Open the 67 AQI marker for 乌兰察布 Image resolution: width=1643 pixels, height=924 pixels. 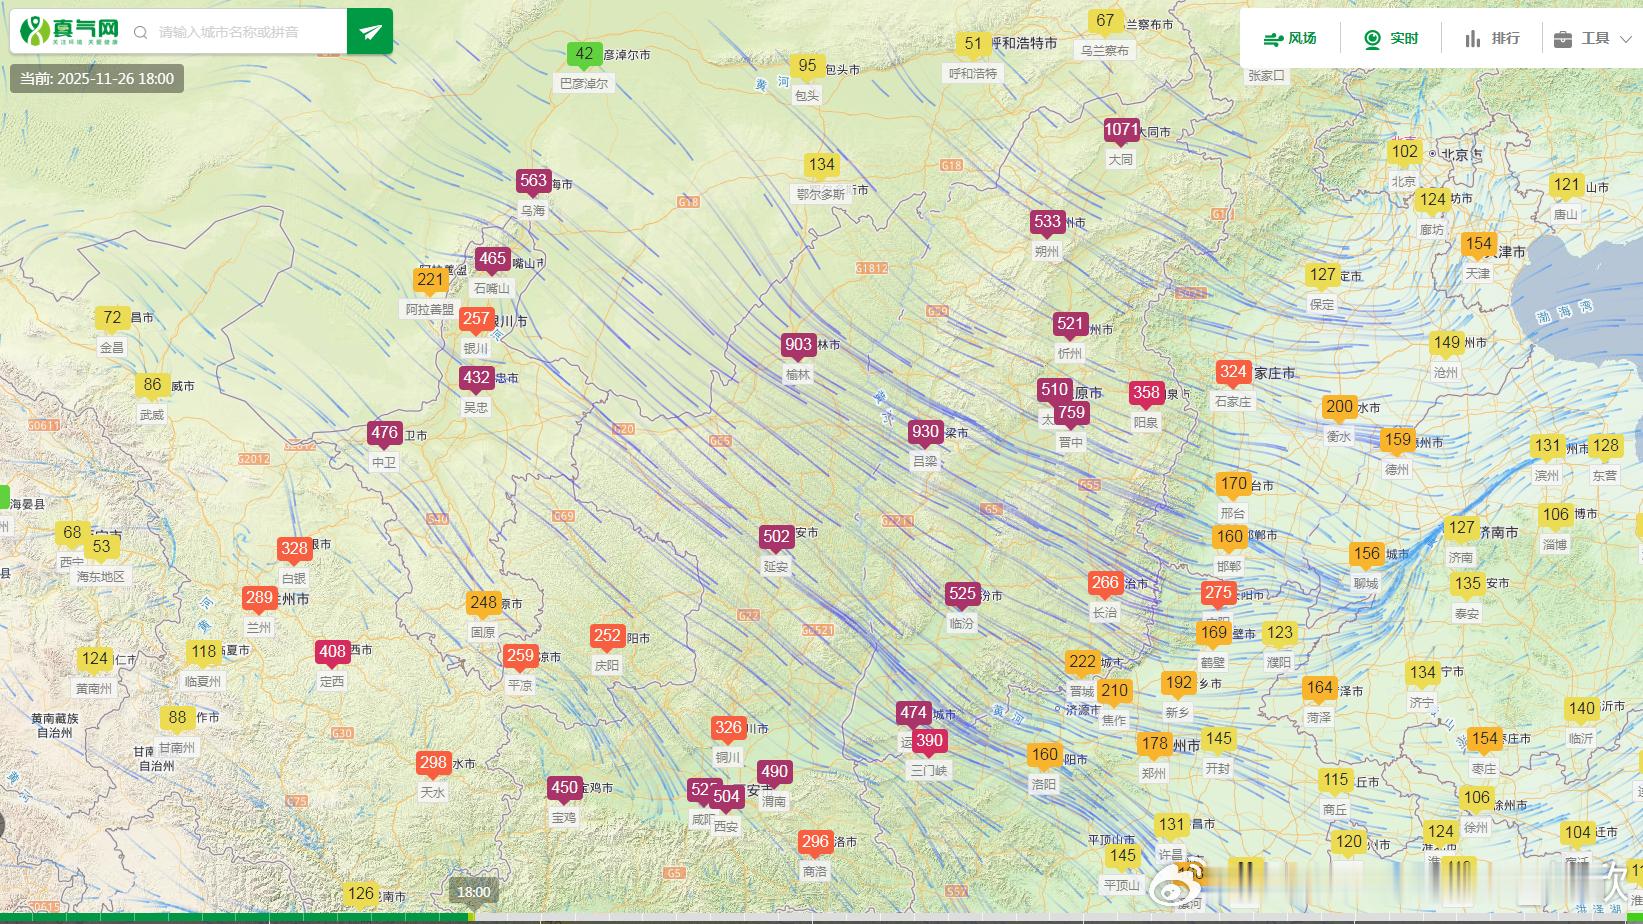1105,22
